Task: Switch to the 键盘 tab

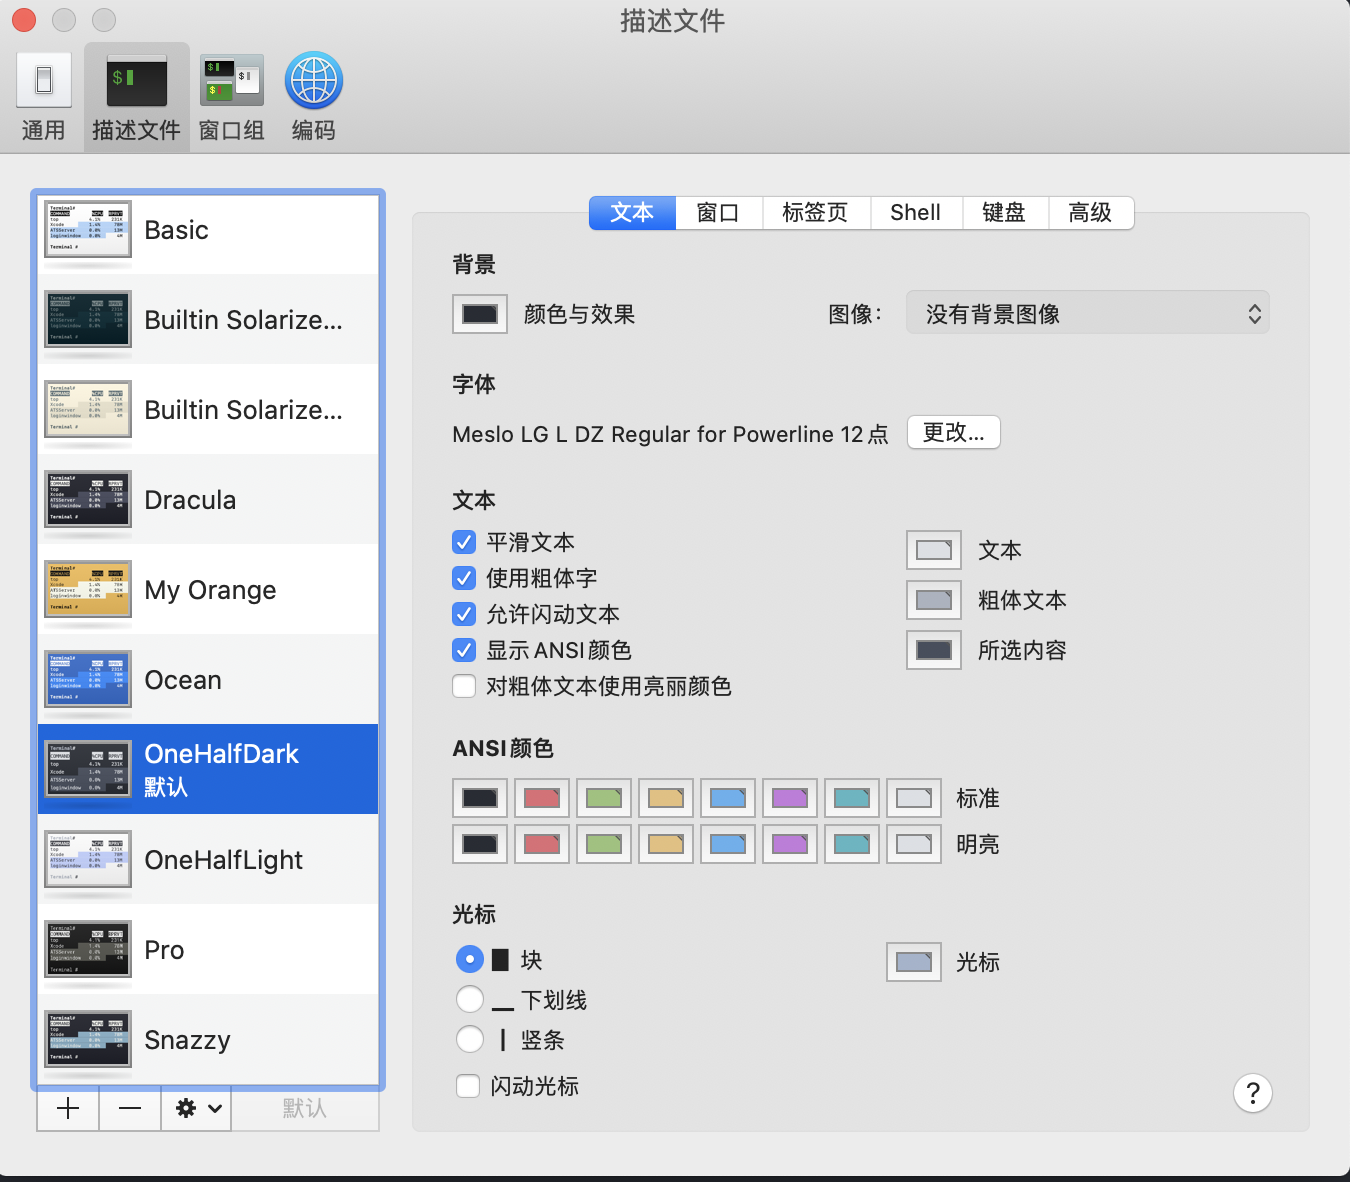Action: point(1005,212)
